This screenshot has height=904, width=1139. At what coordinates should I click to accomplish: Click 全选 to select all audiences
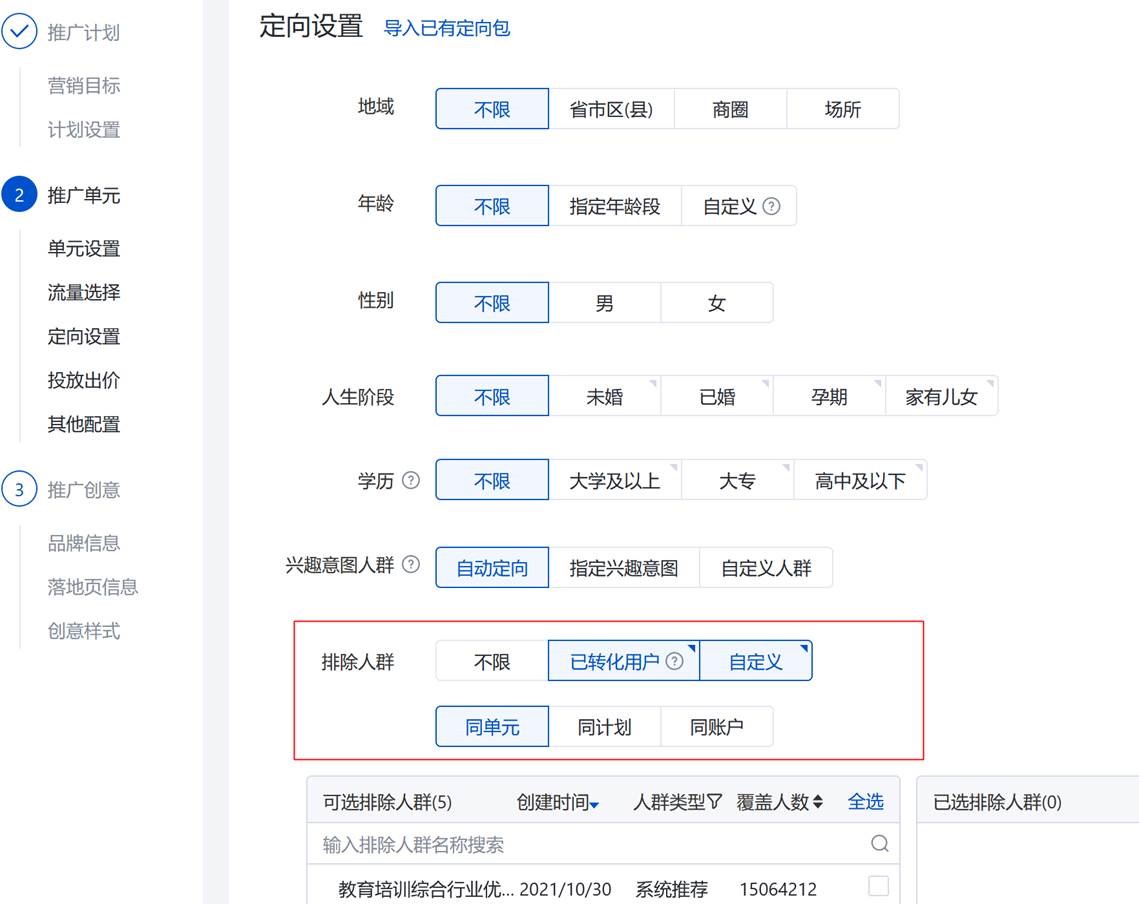point(865,802)
